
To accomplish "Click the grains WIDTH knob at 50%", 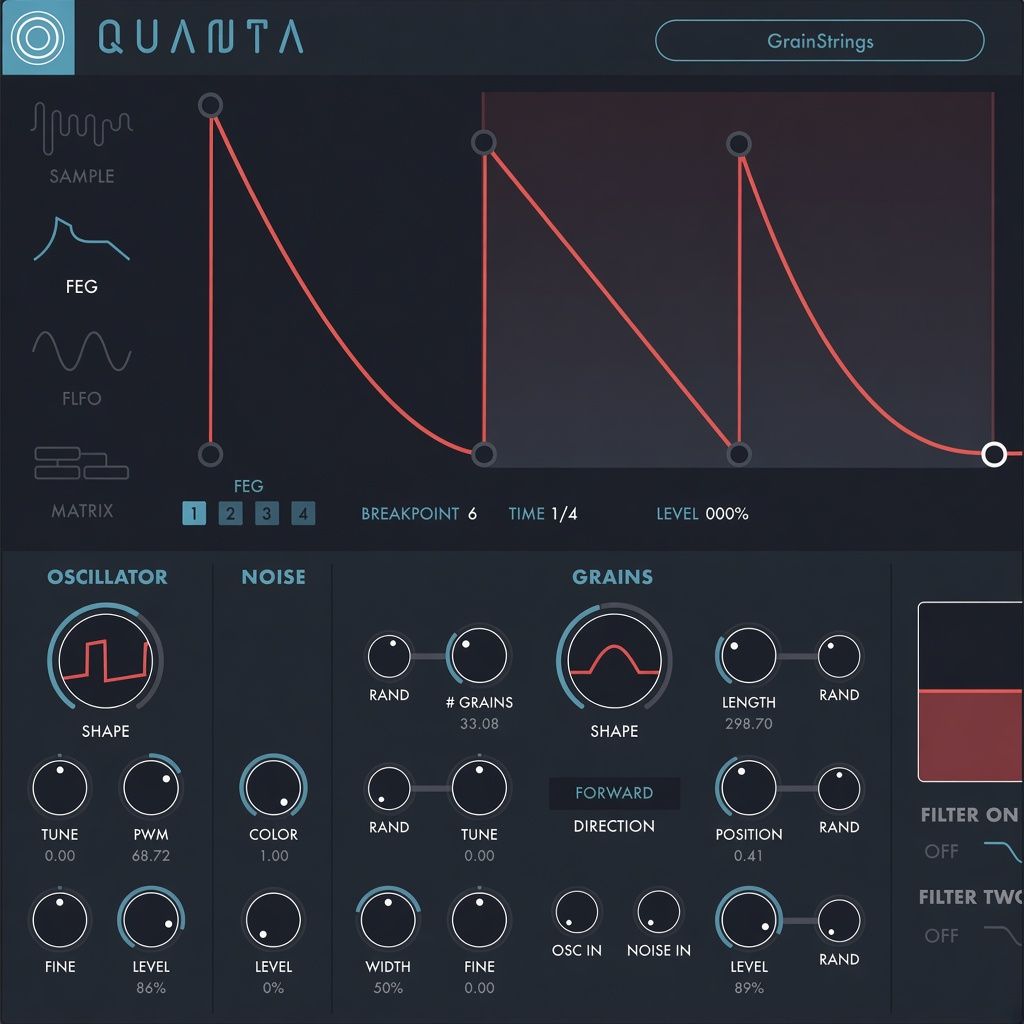I will [388, 919].
